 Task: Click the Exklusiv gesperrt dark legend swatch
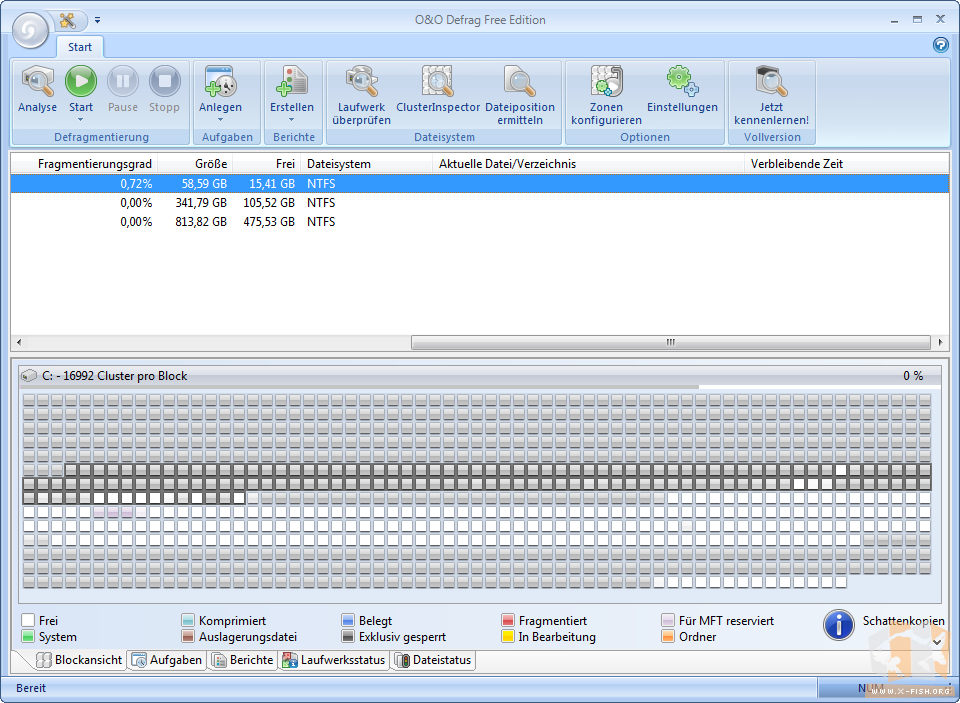pos(348,636)
